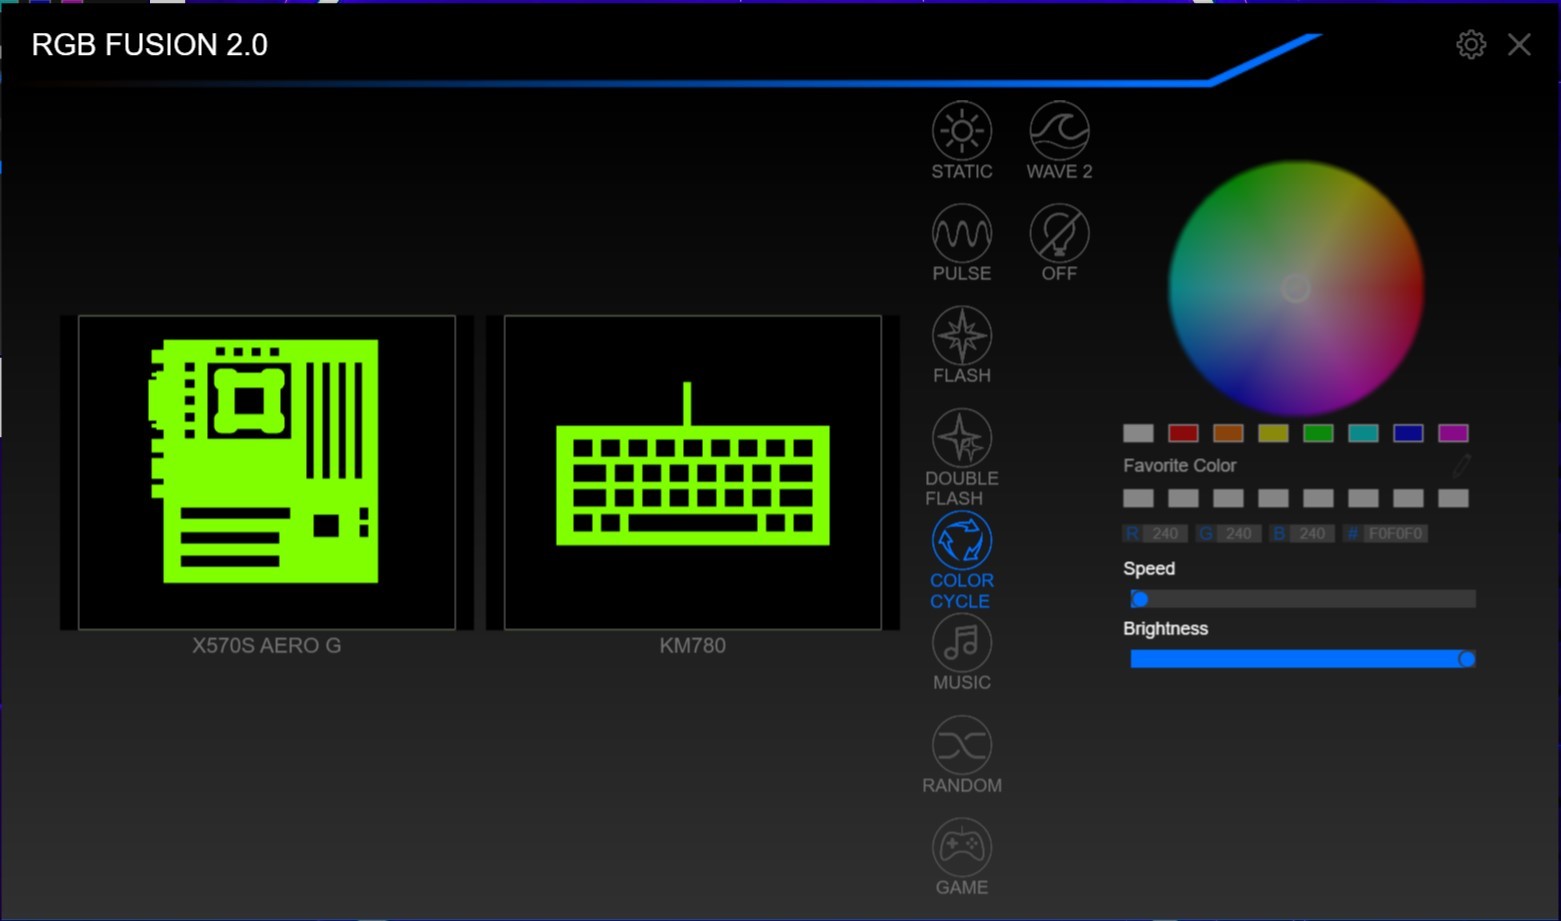
Task: Pick a hue on the color wheel
Action: (x=1296, y=289)
